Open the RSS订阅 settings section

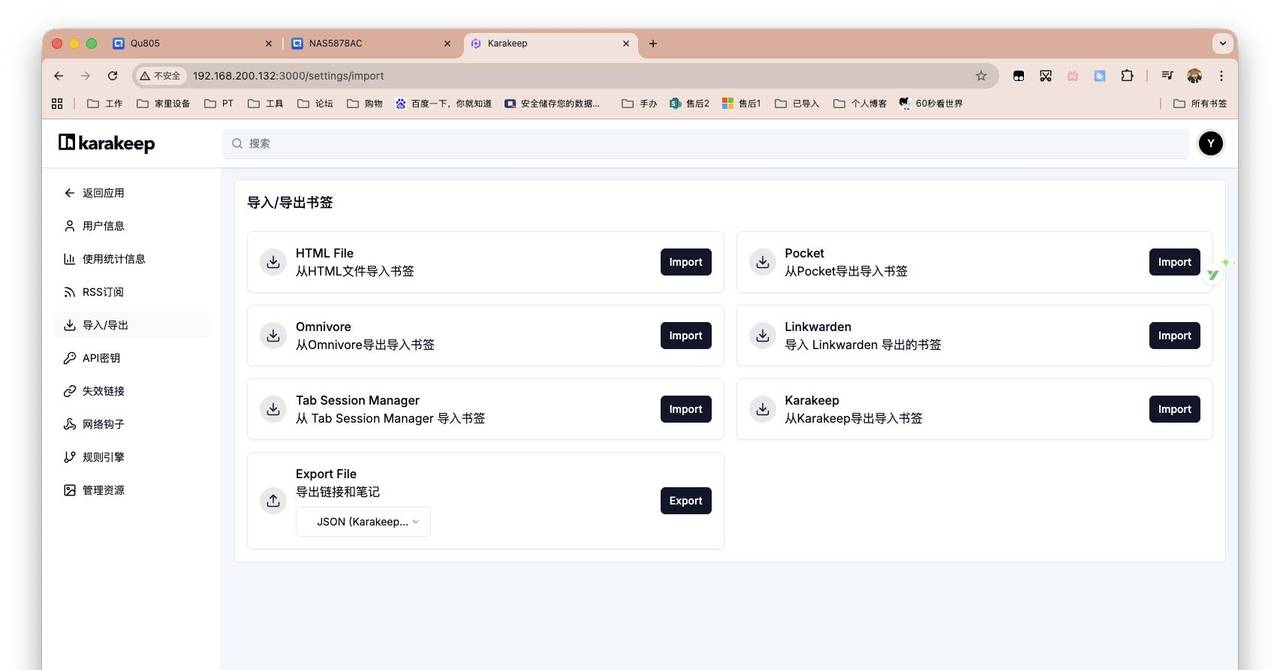click(x=101, y=291)
